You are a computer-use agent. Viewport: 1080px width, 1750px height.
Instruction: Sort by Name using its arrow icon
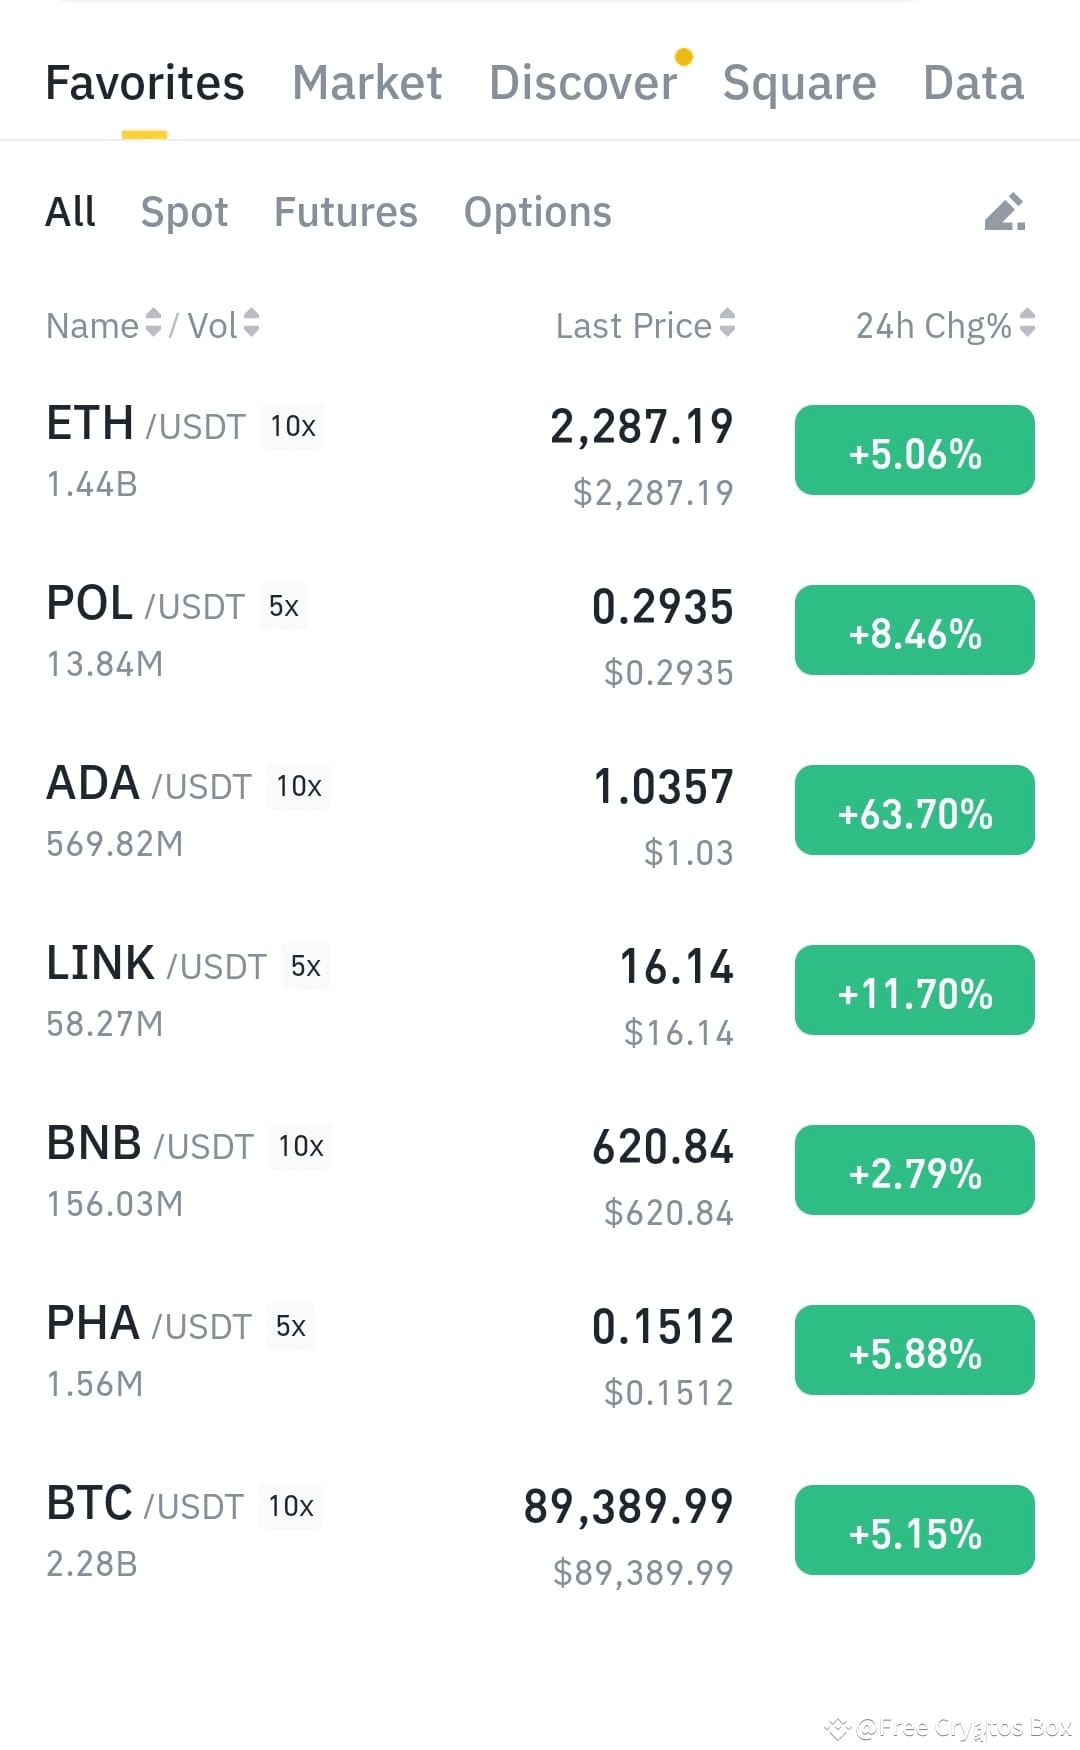pyautogui.click(x=153, y=323)
